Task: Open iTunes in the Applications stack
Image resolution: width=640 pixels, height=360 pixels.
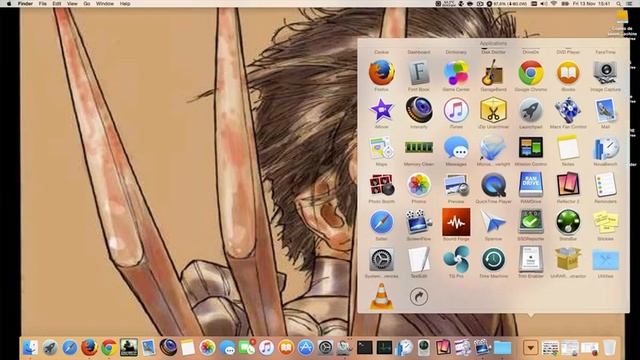Action: coord(456,110)
